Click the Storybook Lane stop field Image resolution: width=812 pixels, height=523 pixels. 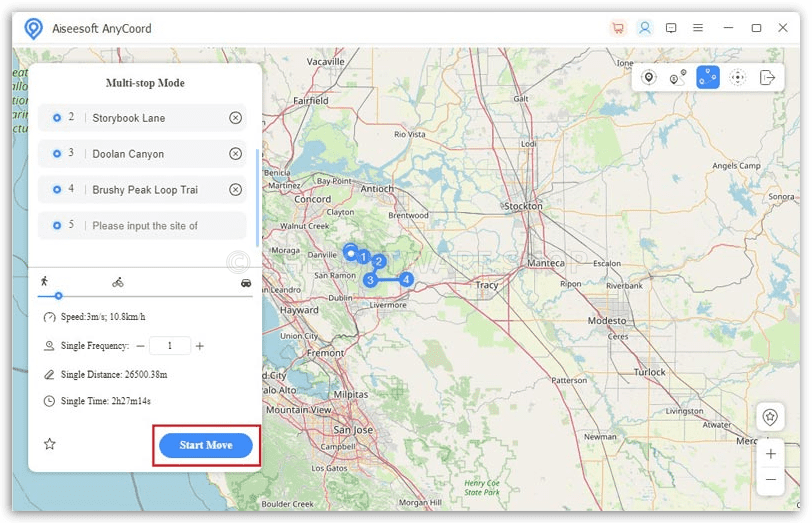(142, 118)
